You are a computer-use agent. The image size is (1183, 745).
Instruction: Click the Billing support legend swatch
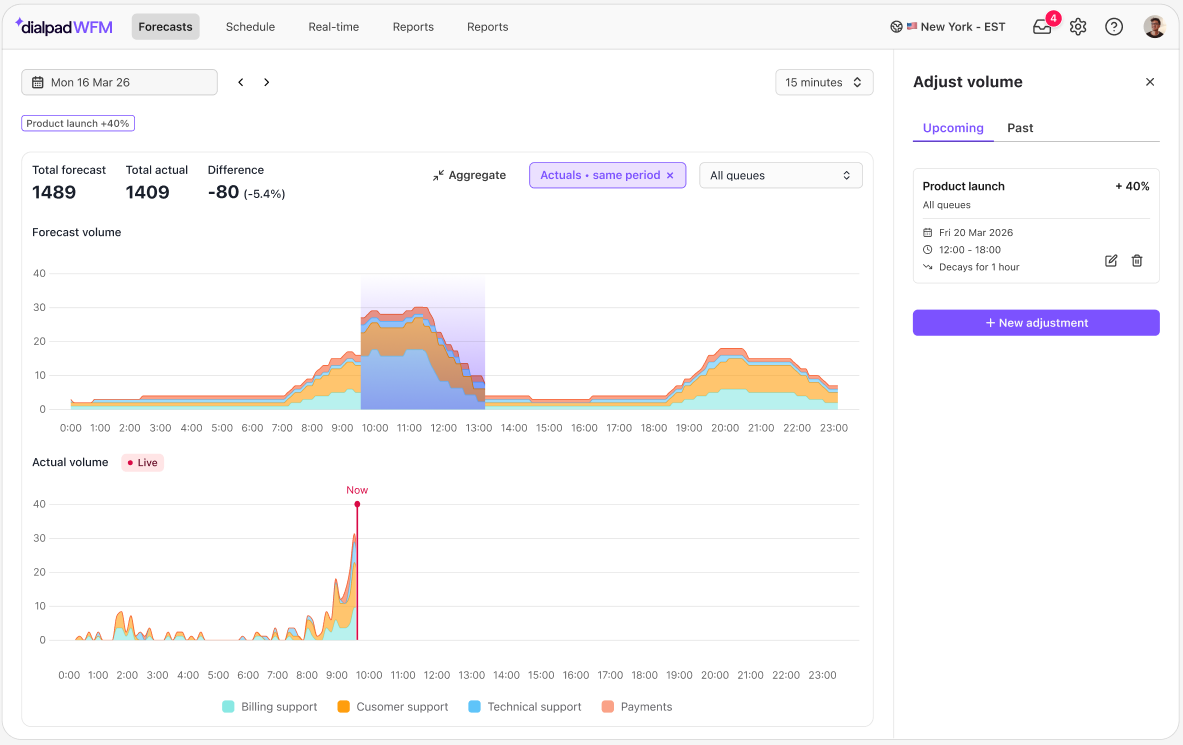click(x=228, y=707)
